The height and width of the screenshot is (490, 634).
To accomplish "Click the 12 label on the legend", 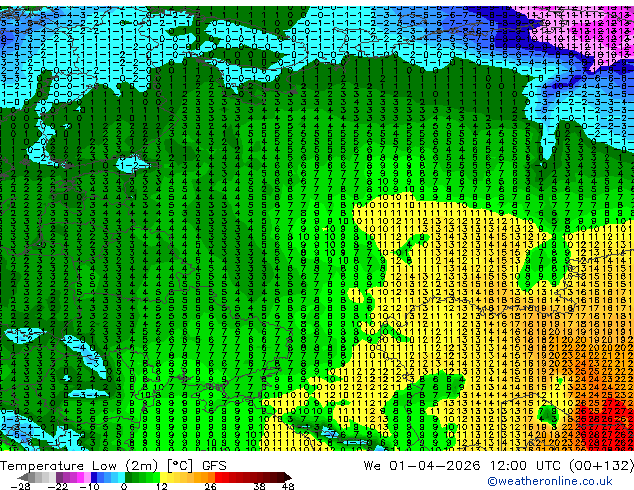I will 162,486.
